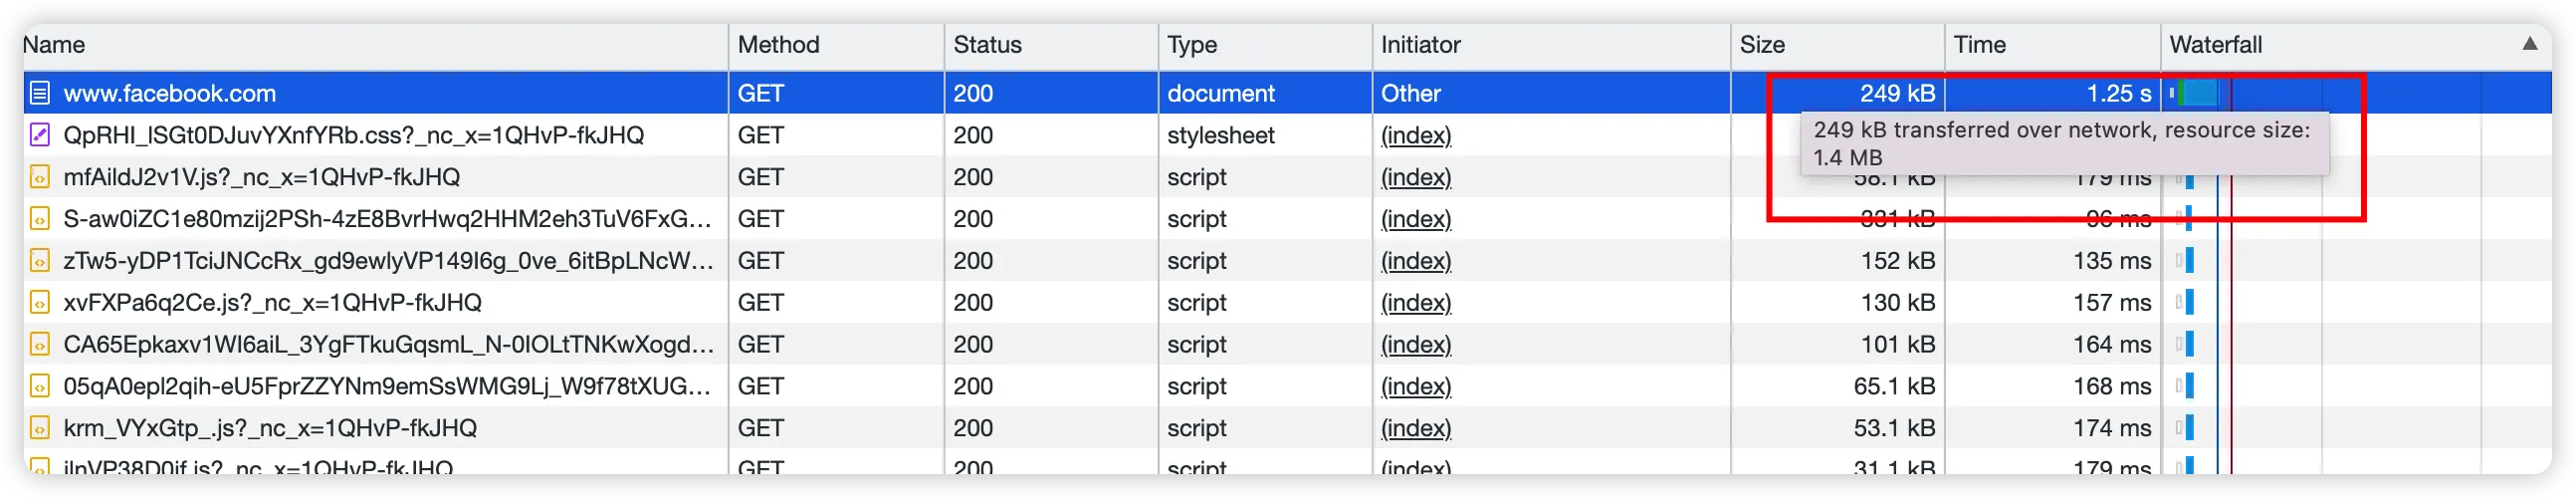
Task: Click the script icon for mfAildJ2v1V.js
Action: pos(39,177)
